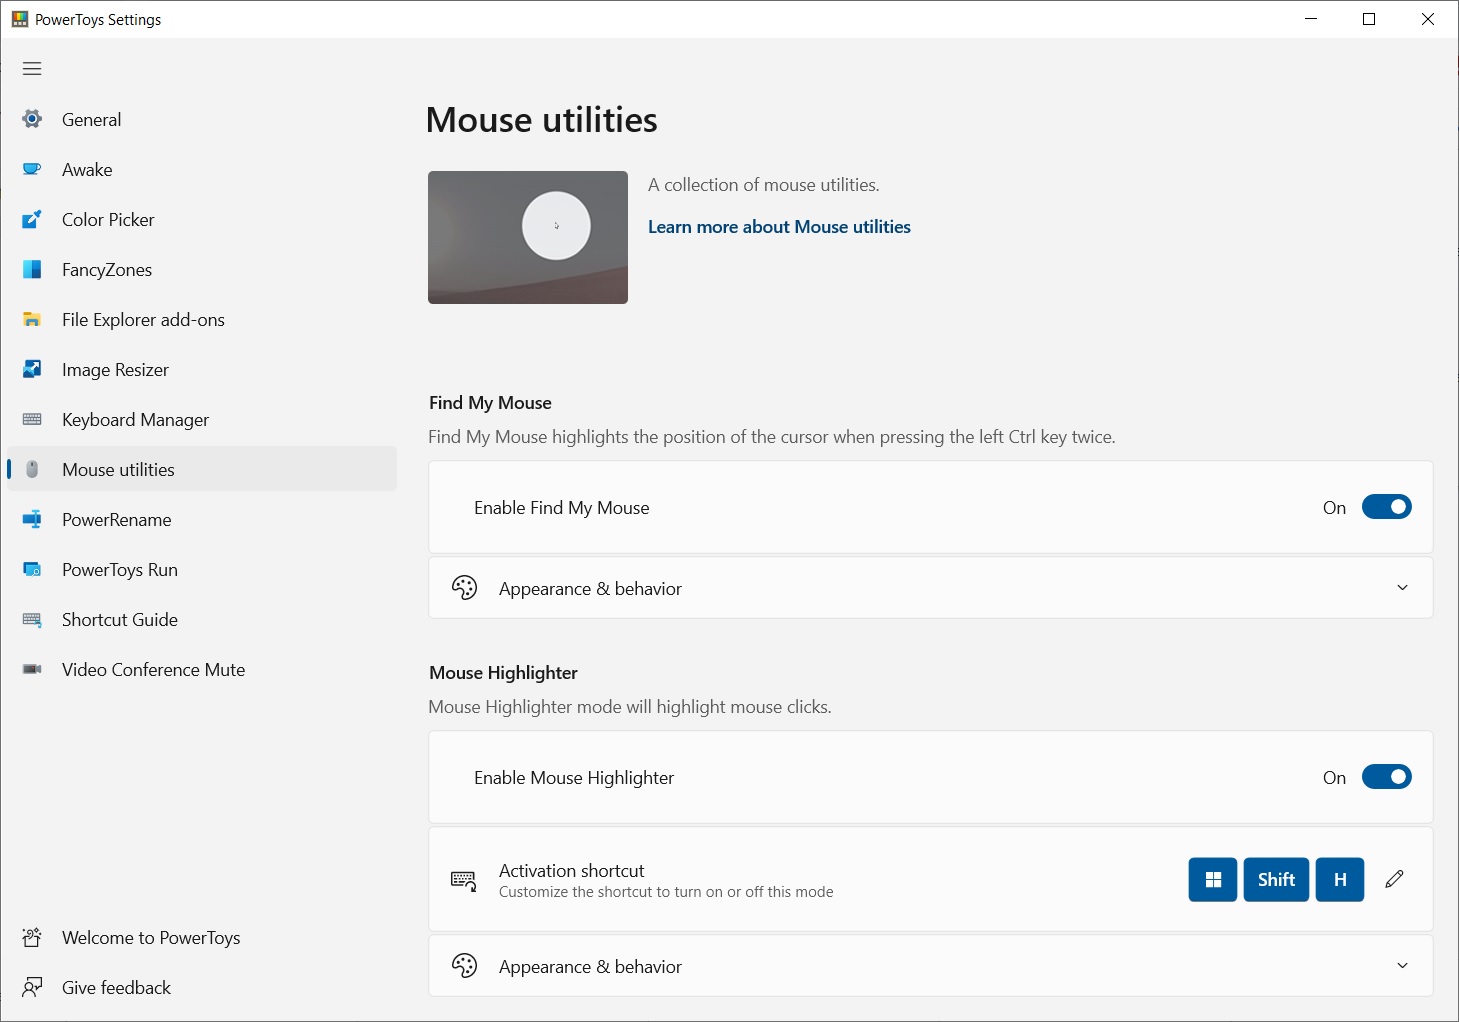Screen dimensions: 1459x1022
Task: Click the Mouse utilities preview thumbnail
Action: (528, 237)
